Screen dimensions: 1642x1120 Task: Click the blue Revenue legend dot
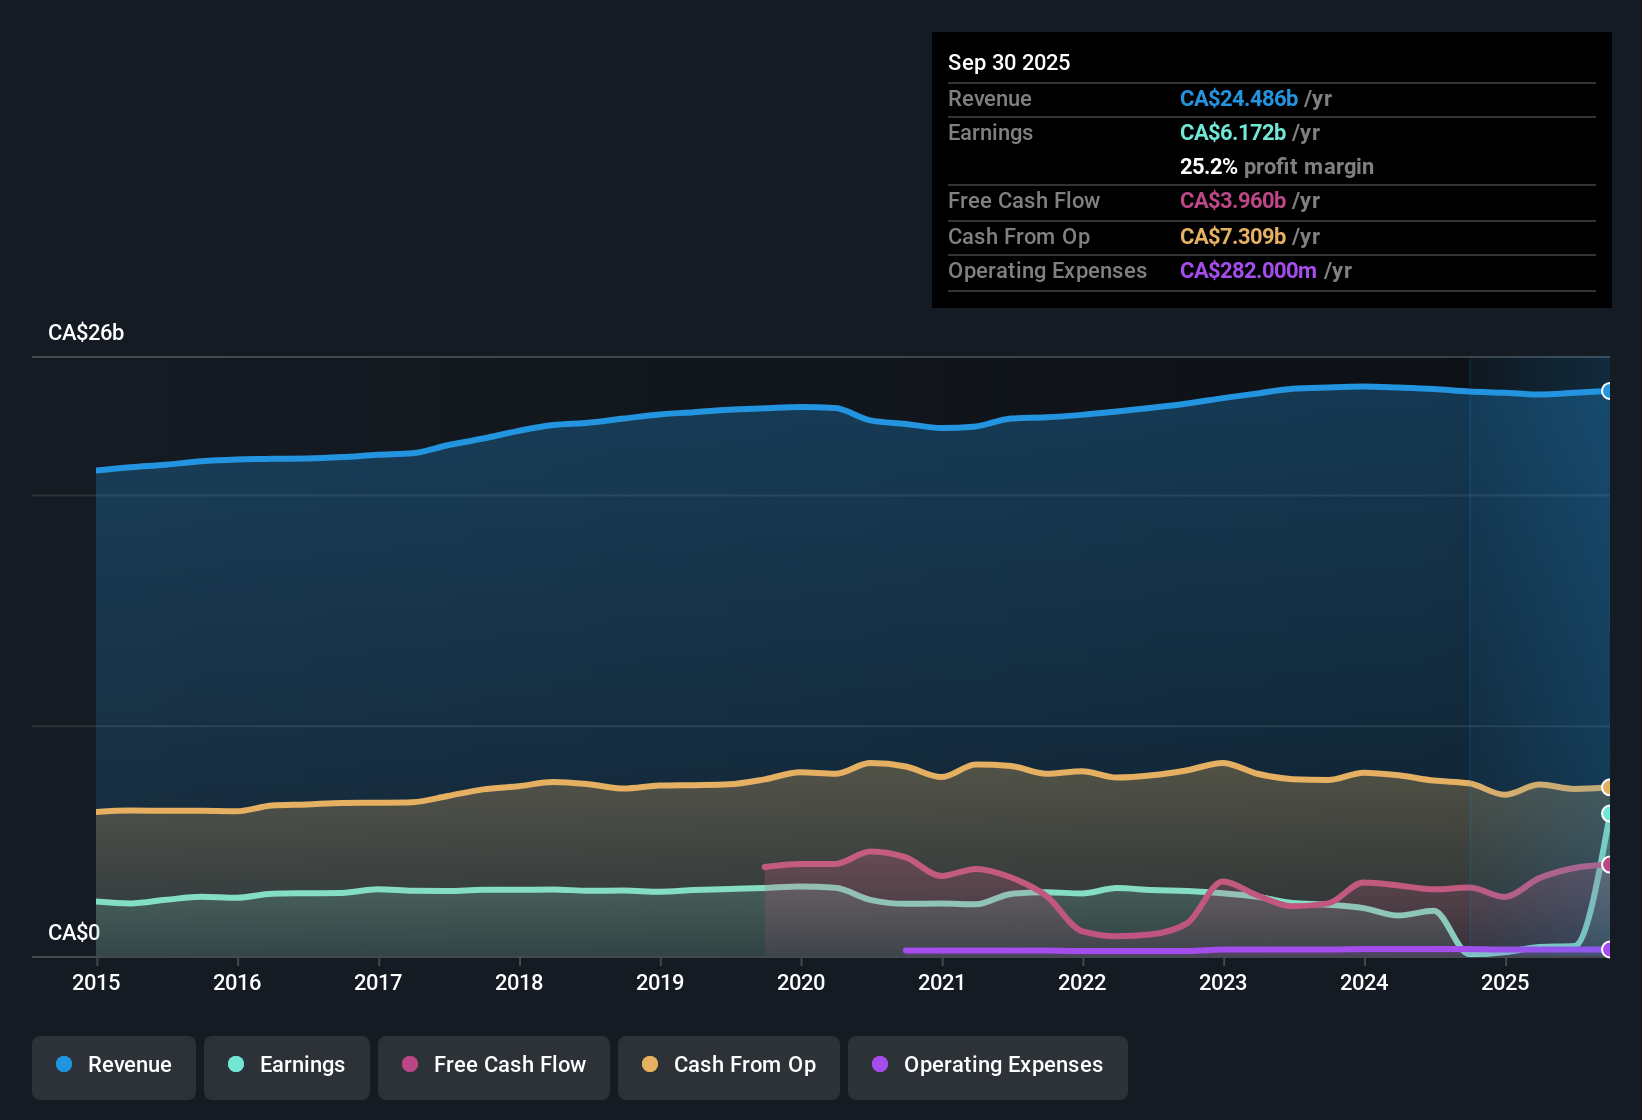coord(64,1065)
